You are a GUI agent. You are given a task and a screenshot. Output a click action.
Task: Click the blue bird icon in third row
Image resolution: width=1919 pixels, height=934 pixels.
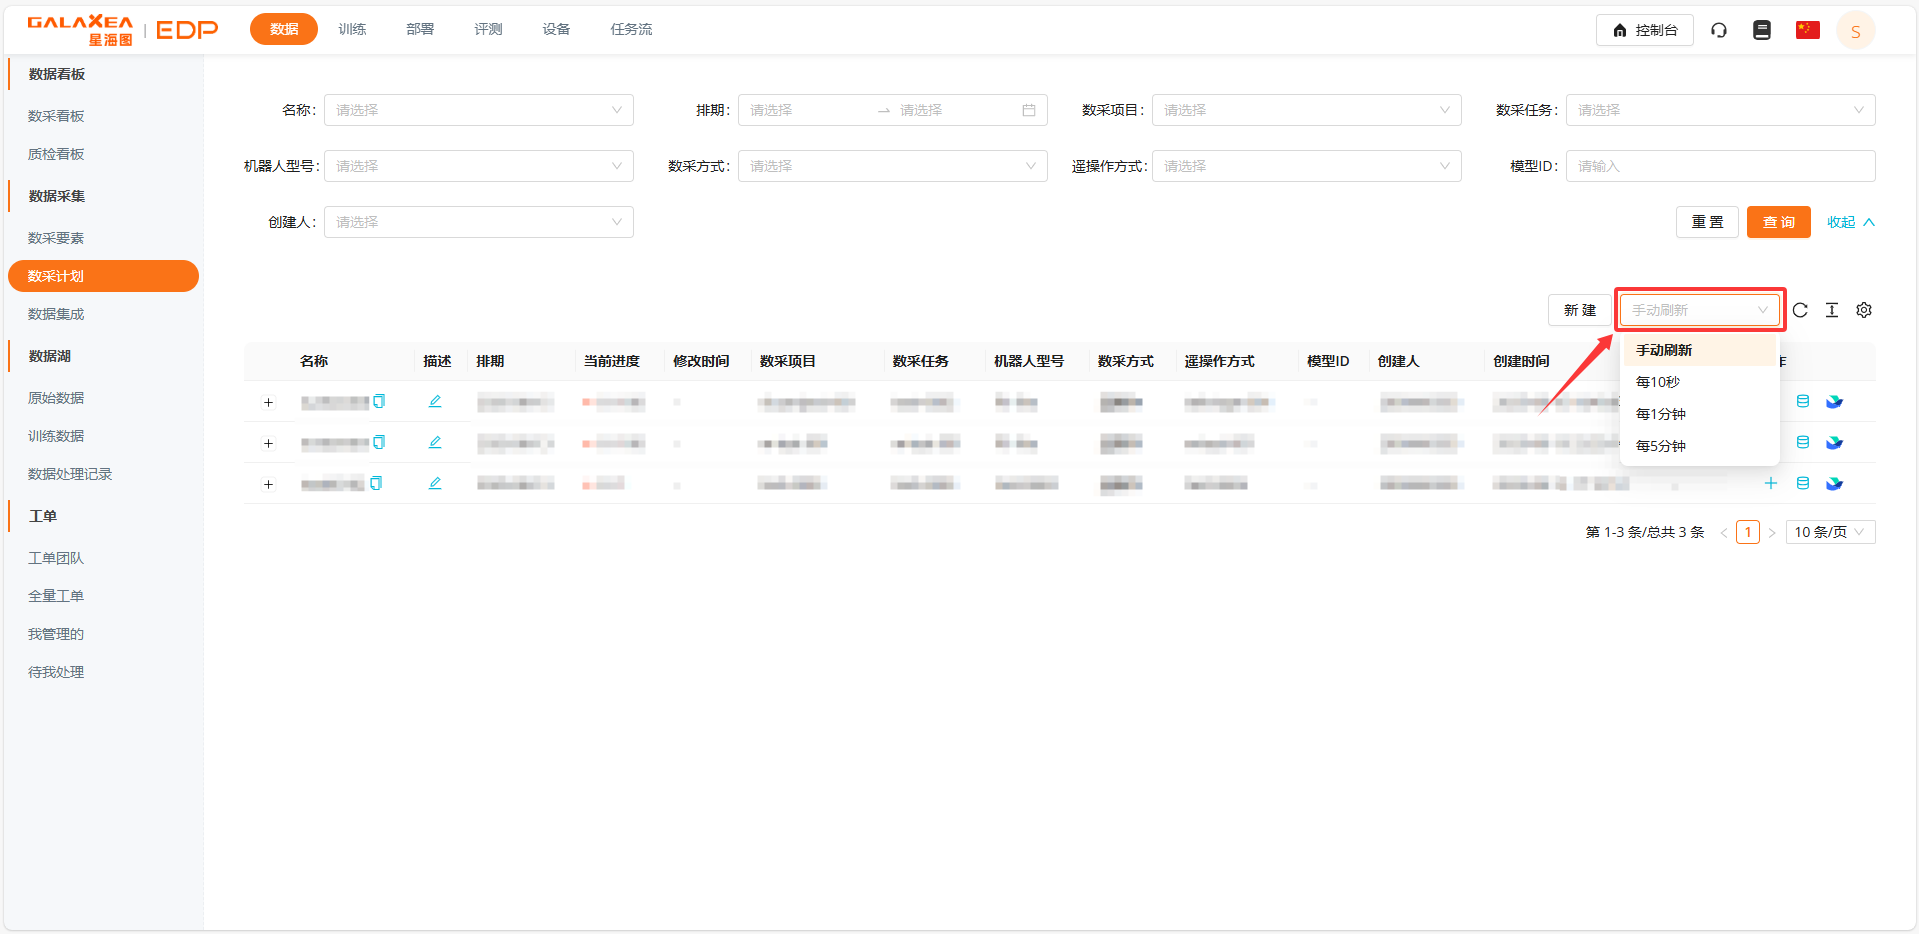point(1834,484)
